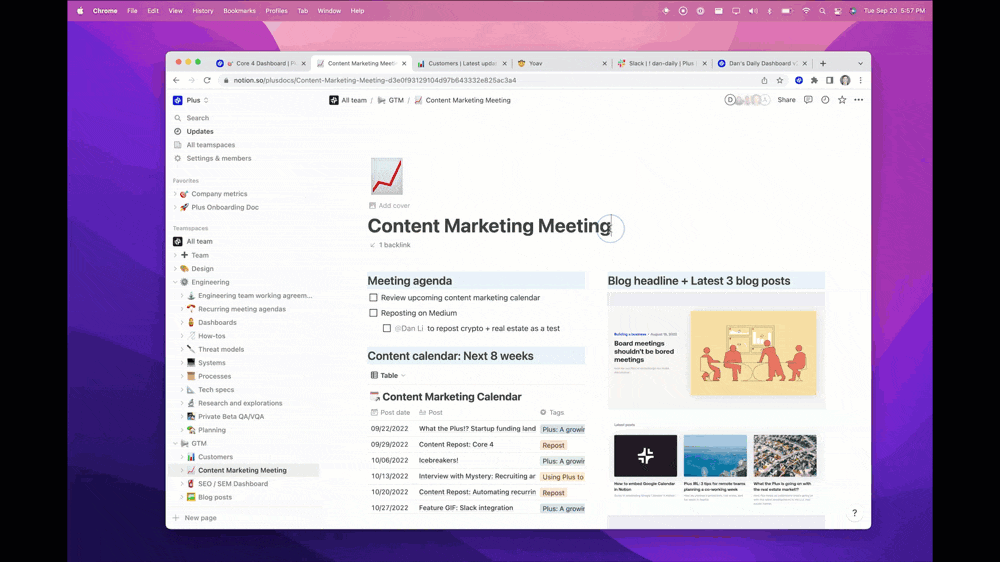Check the repost crypto + real estate item
The image size is (1000, 562).
coord(386,329)
